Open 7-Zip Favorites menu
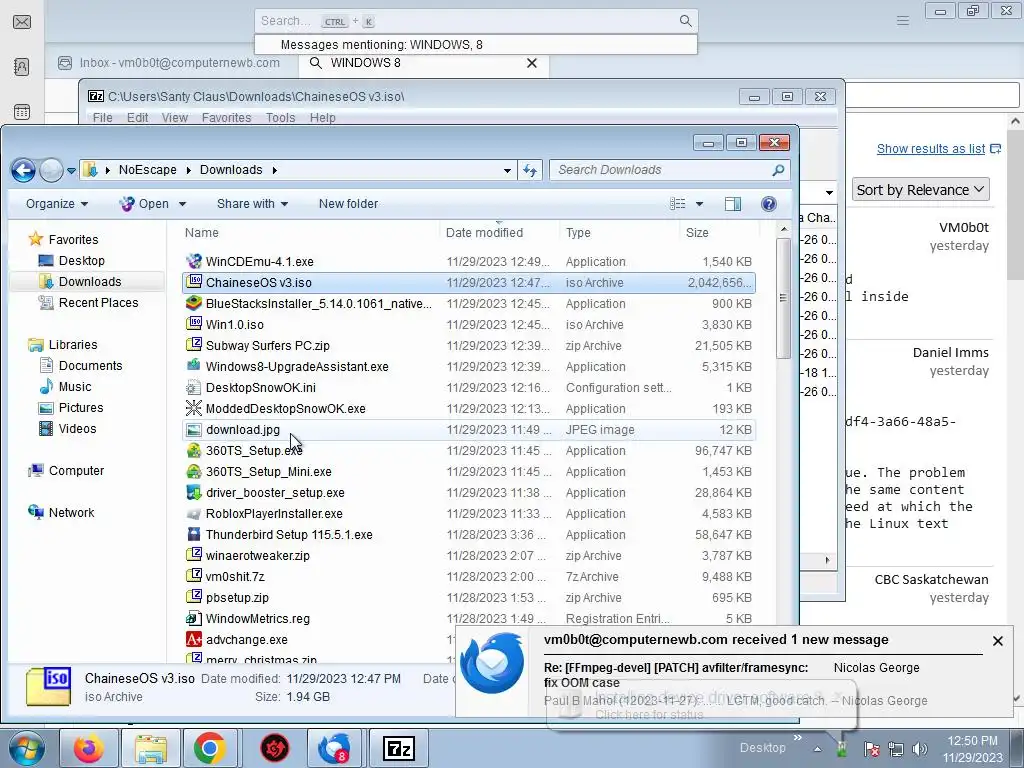1024x768 pixels. pyautogui.click(x=227, y=118)
